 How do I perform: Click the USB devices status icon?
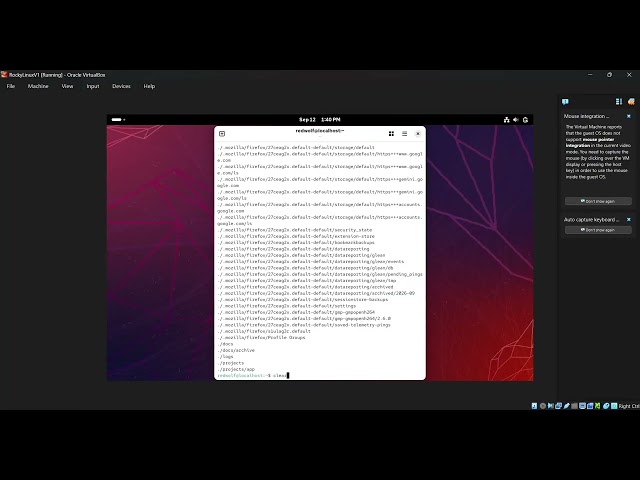567,406
